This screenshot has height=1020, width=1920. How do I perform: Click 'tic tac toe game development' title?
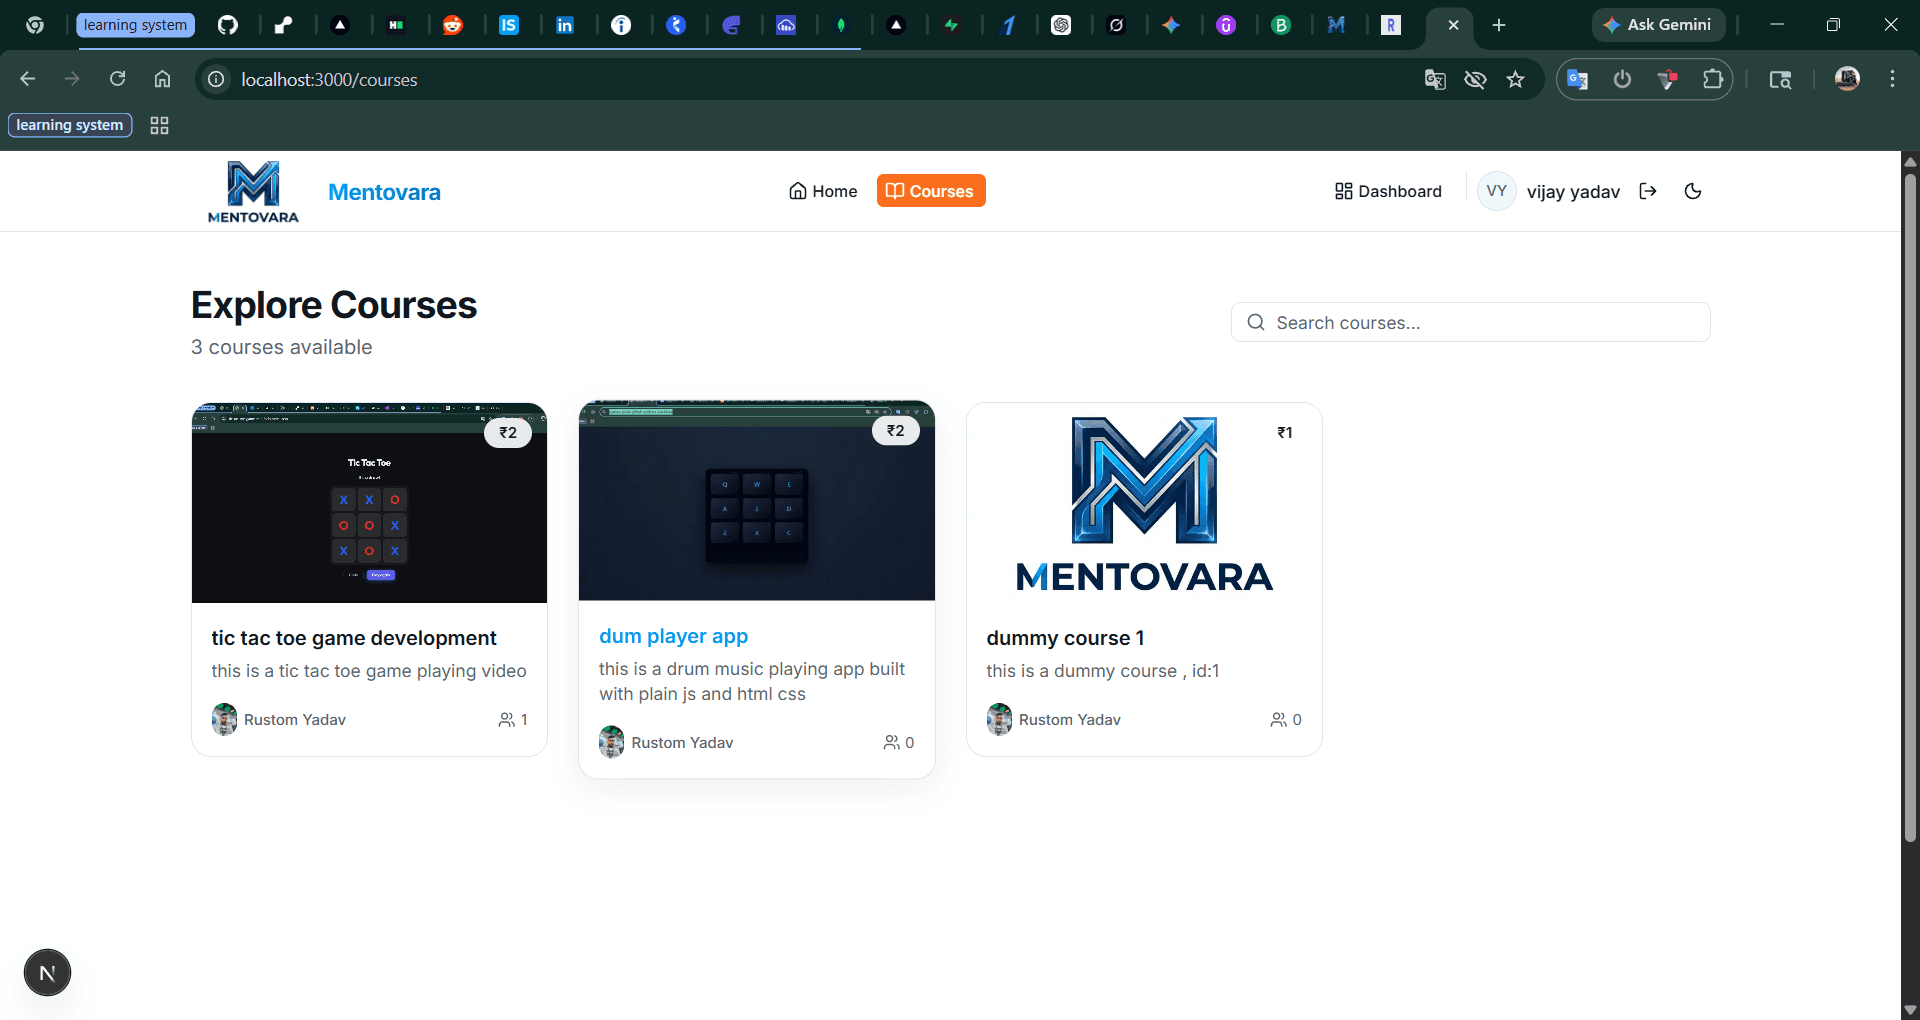(x=354, y=638)
